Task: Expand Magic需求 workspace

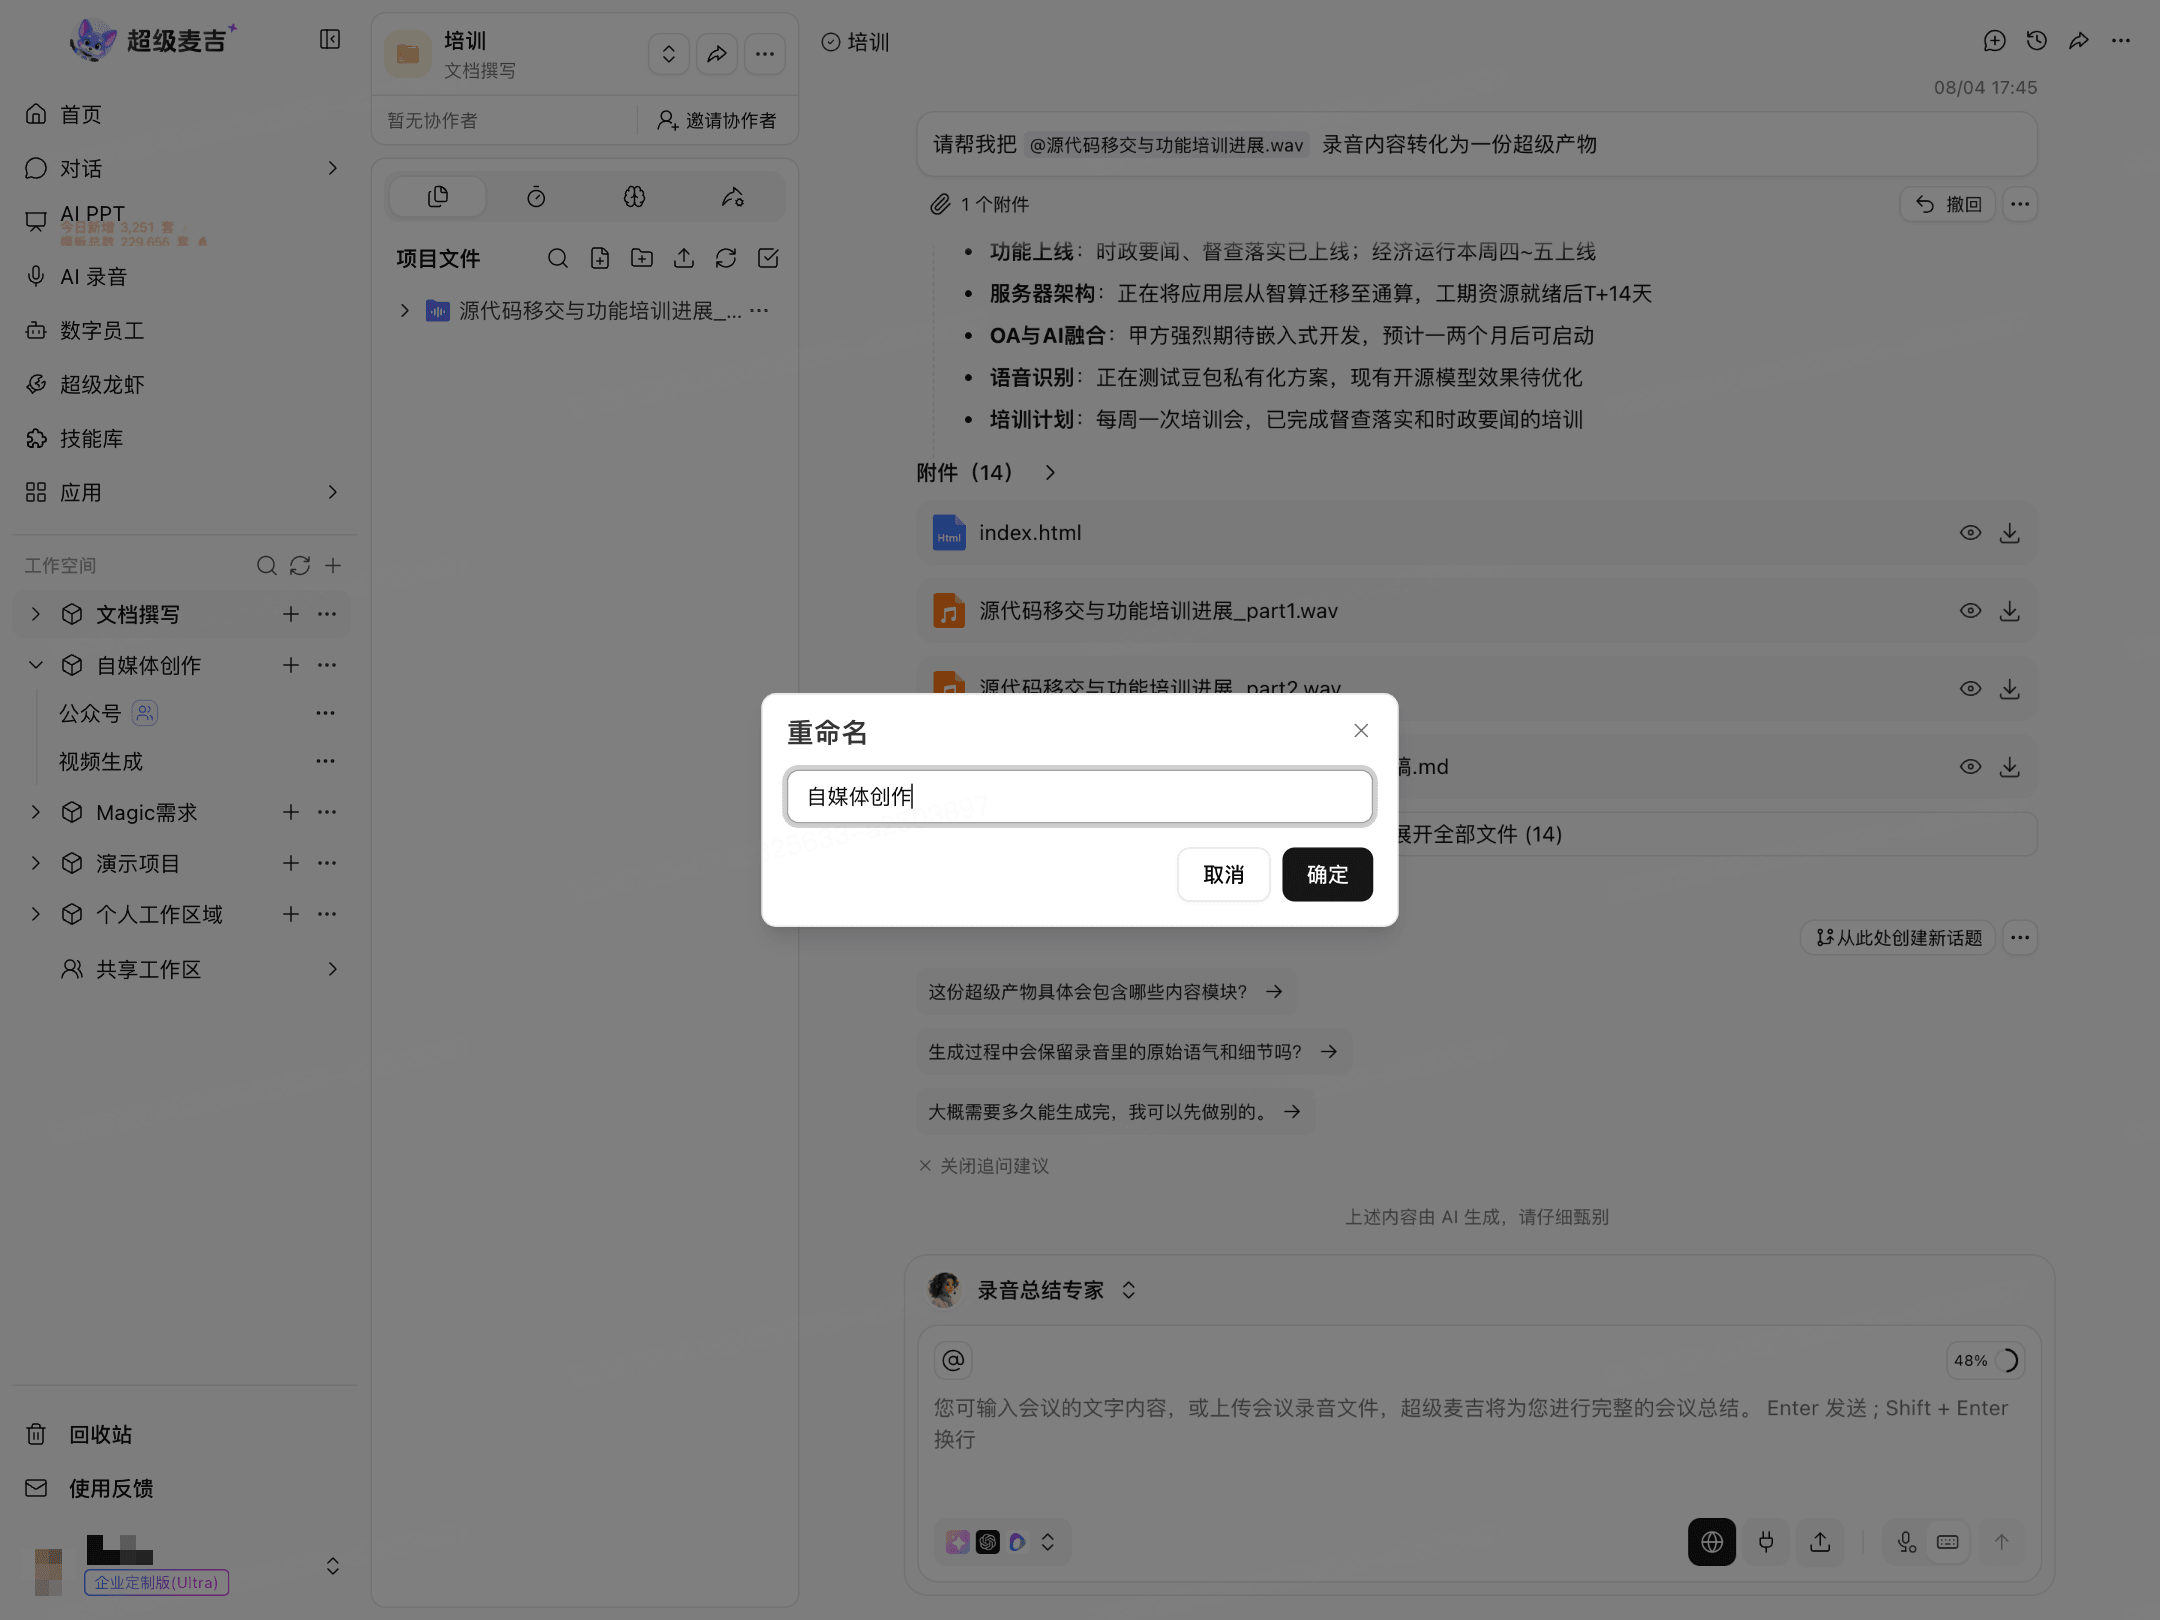Action: click(x=36, y=812)
